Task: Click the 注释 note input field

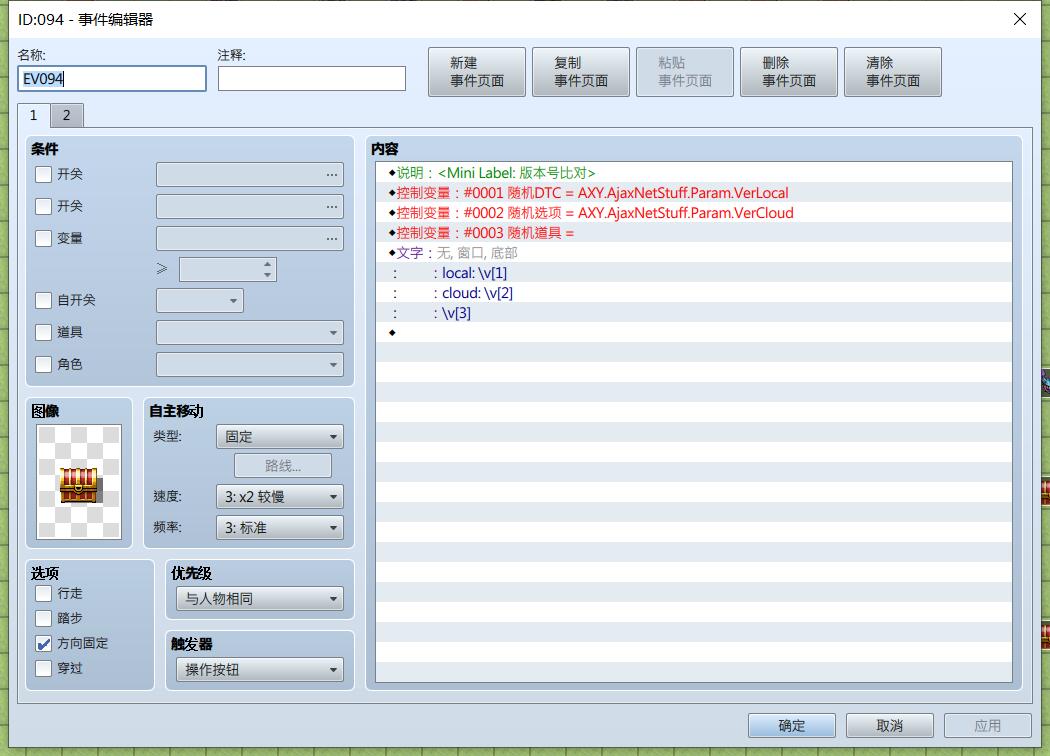Action: click(311, 78)
